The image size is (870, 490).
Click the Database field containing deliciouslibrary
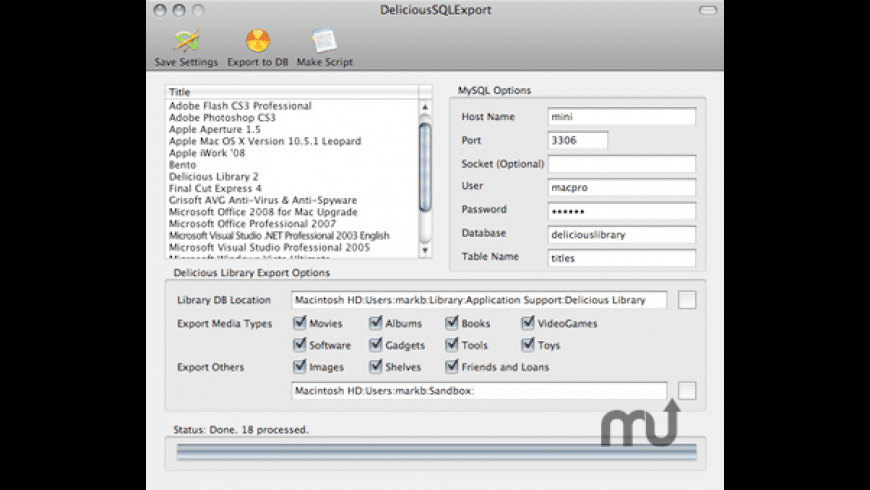pos(621,235)
